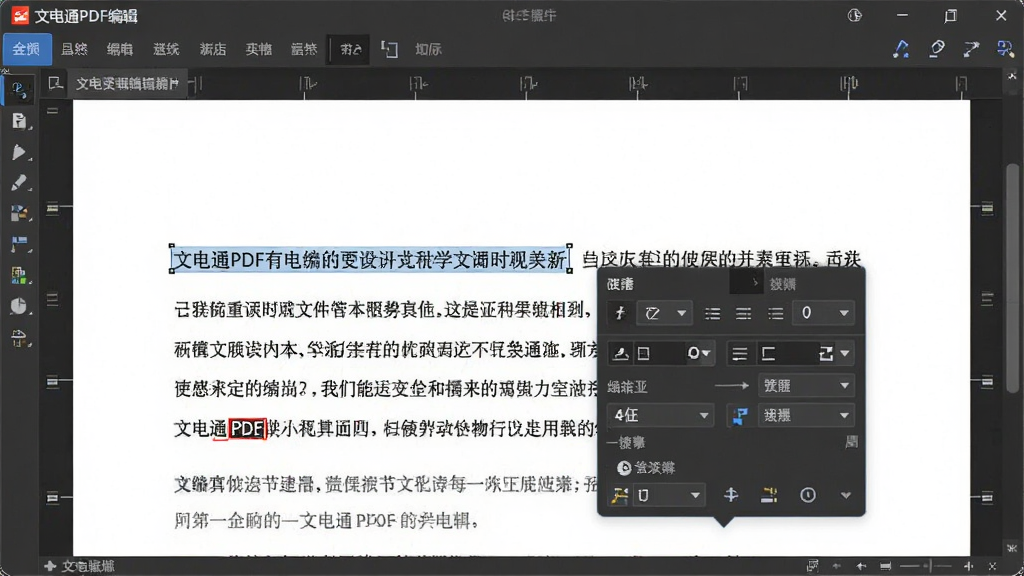Image resolution: width=1024 pixels, height=576 pixels.
Task: Select the first tab of floating panel
Action: (x=620, y=284)
